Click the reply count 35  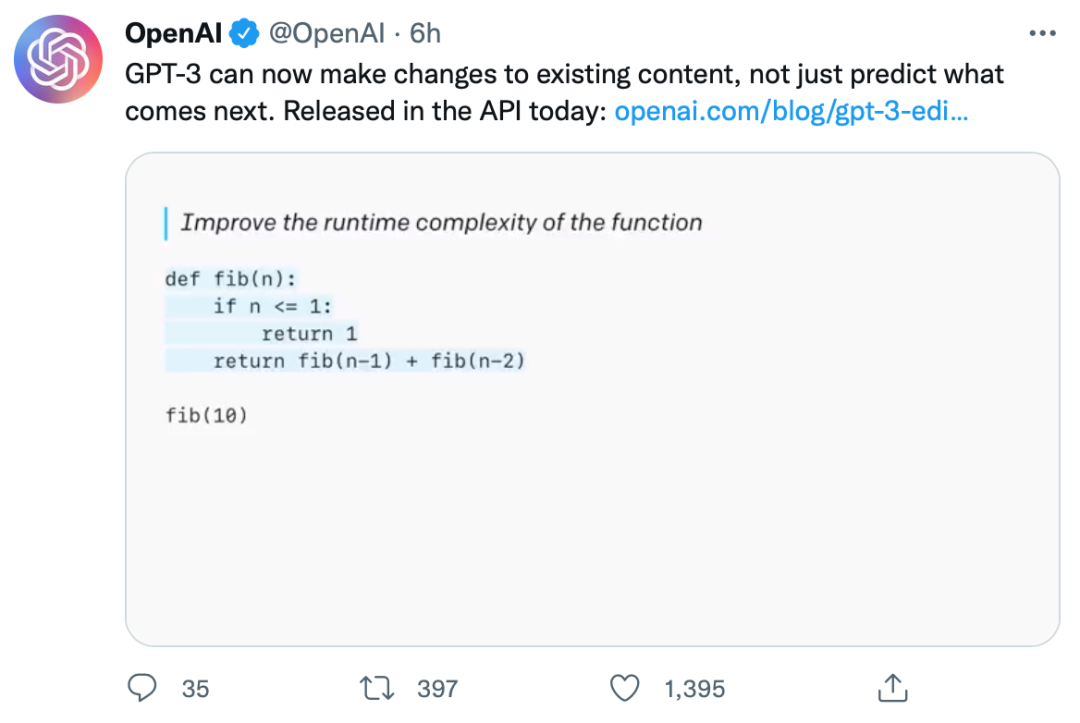(x=196, y=688)
